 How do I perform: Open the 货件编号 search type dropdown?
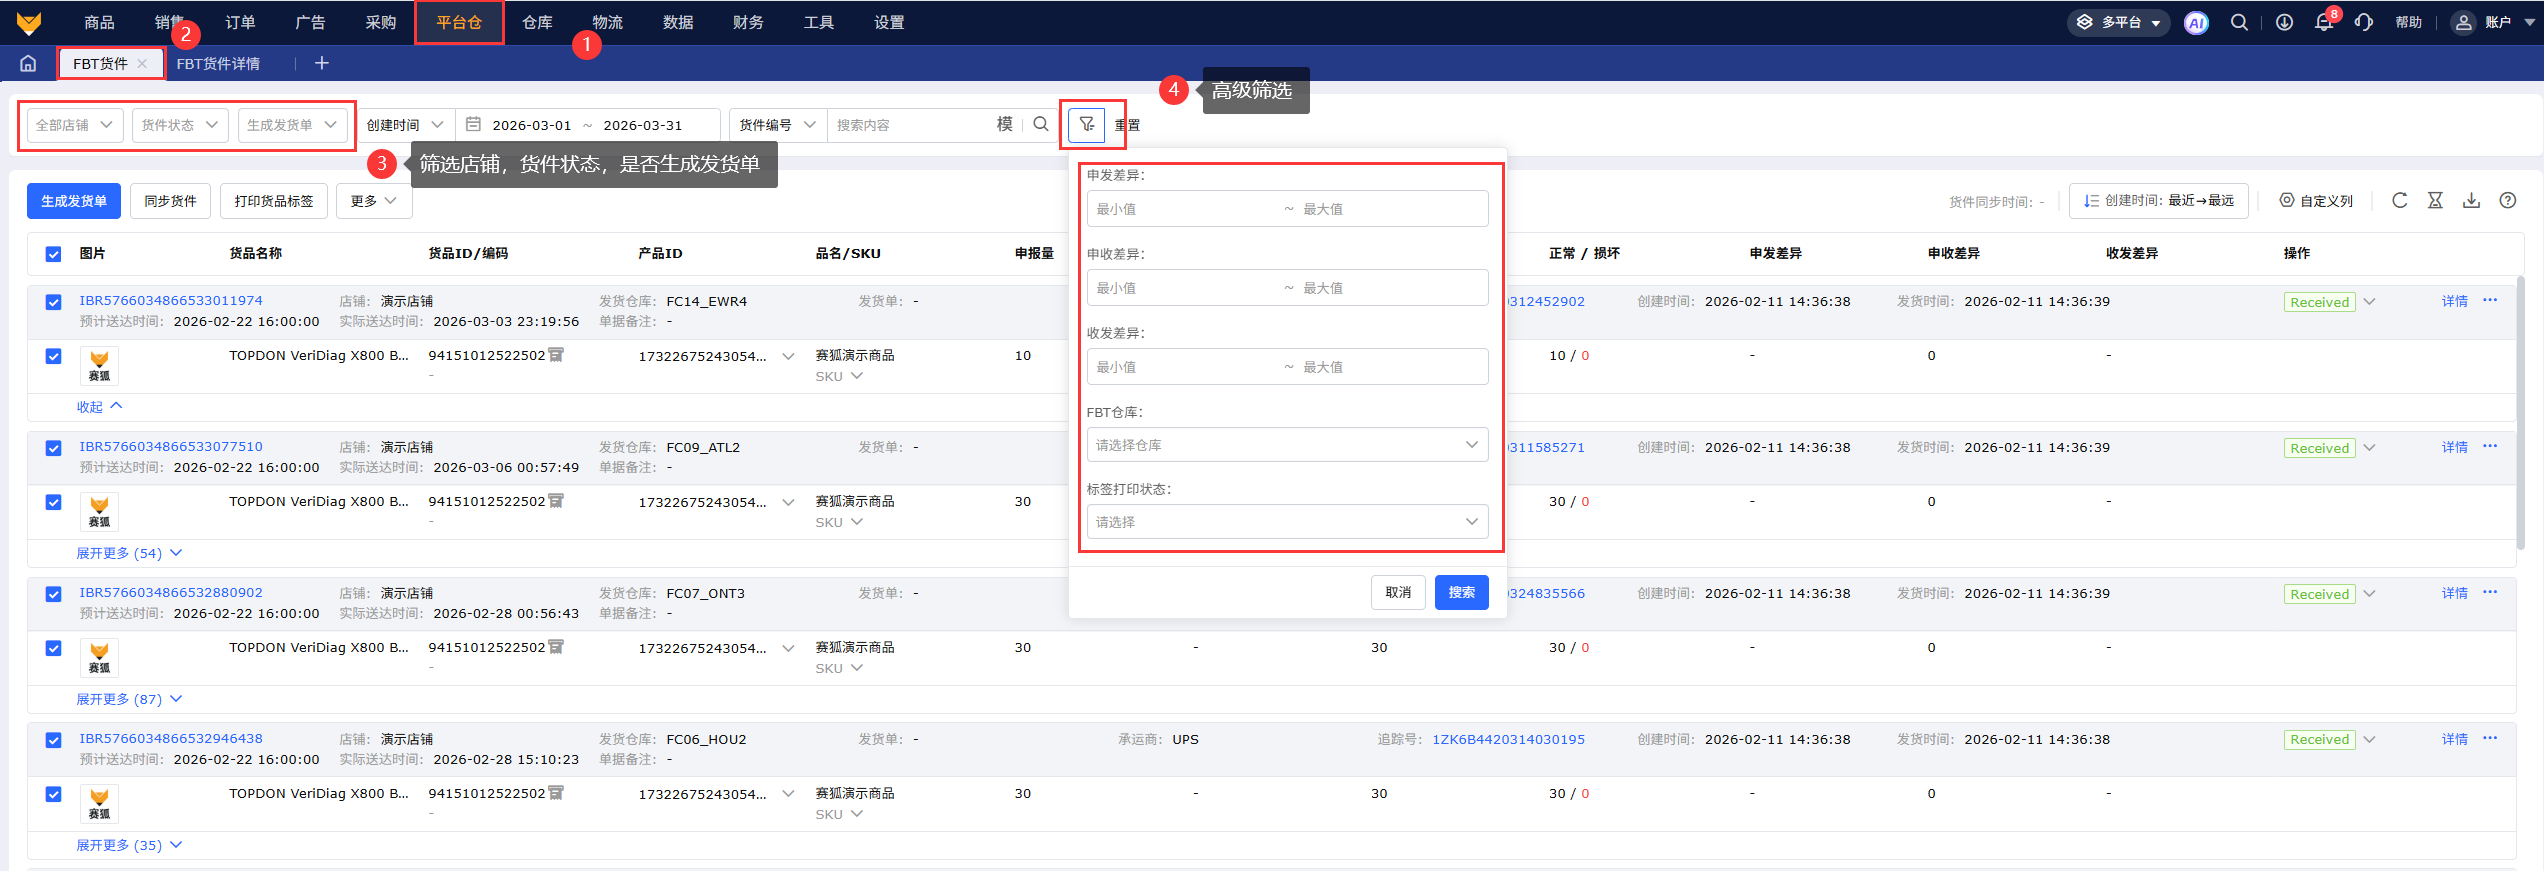[x=778, y=125]
